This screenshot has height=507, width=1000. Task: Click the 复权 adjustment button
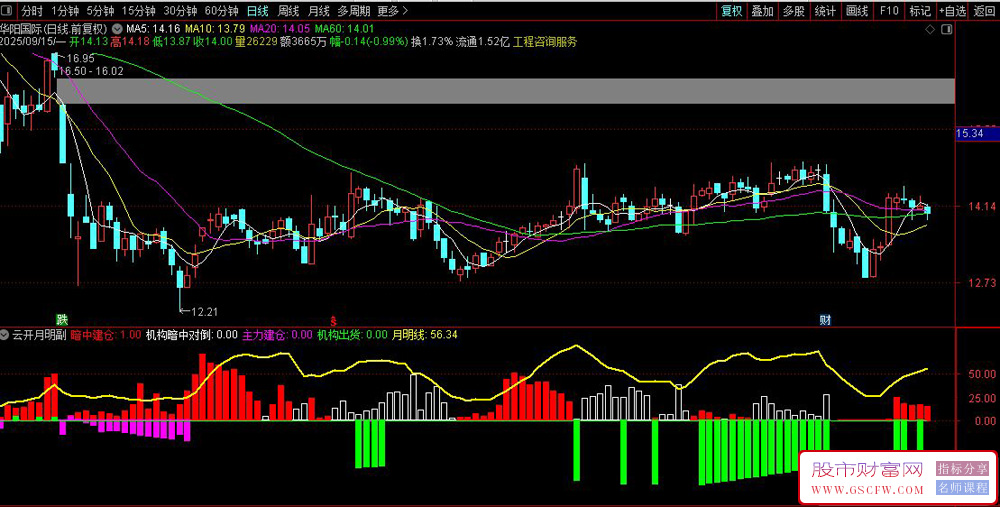coord(732,11)
